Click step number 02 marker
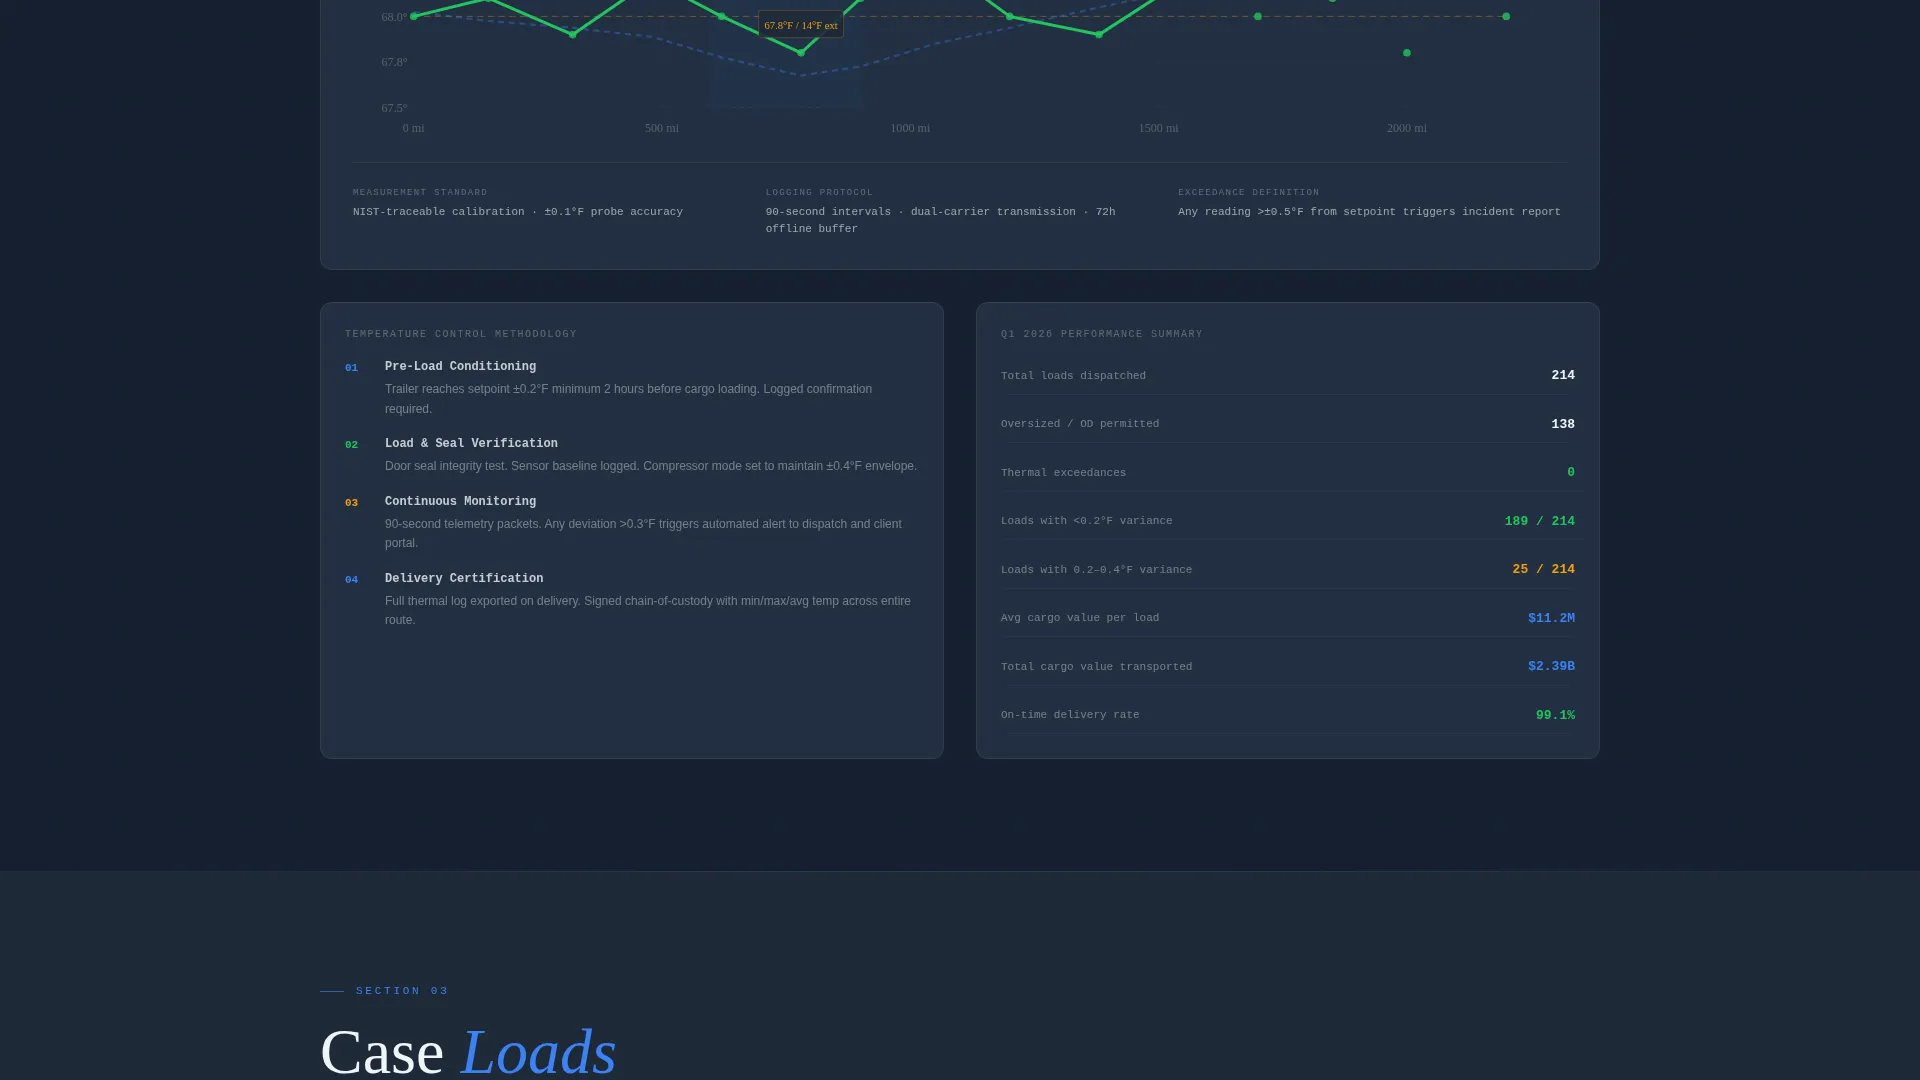This screenshot has height=1080, width=1920. tap(351, 445)
